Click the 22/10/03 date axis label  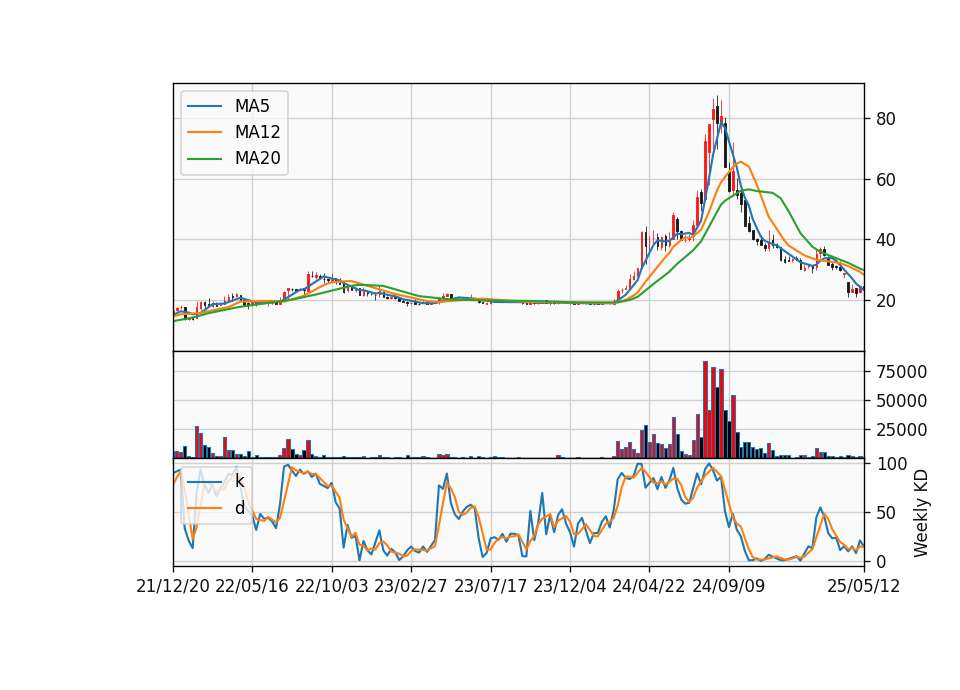coord(332,586)
